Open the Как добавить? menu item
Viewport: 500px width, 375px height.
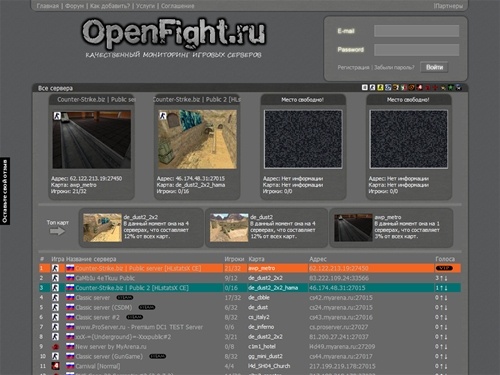point(110,6)
